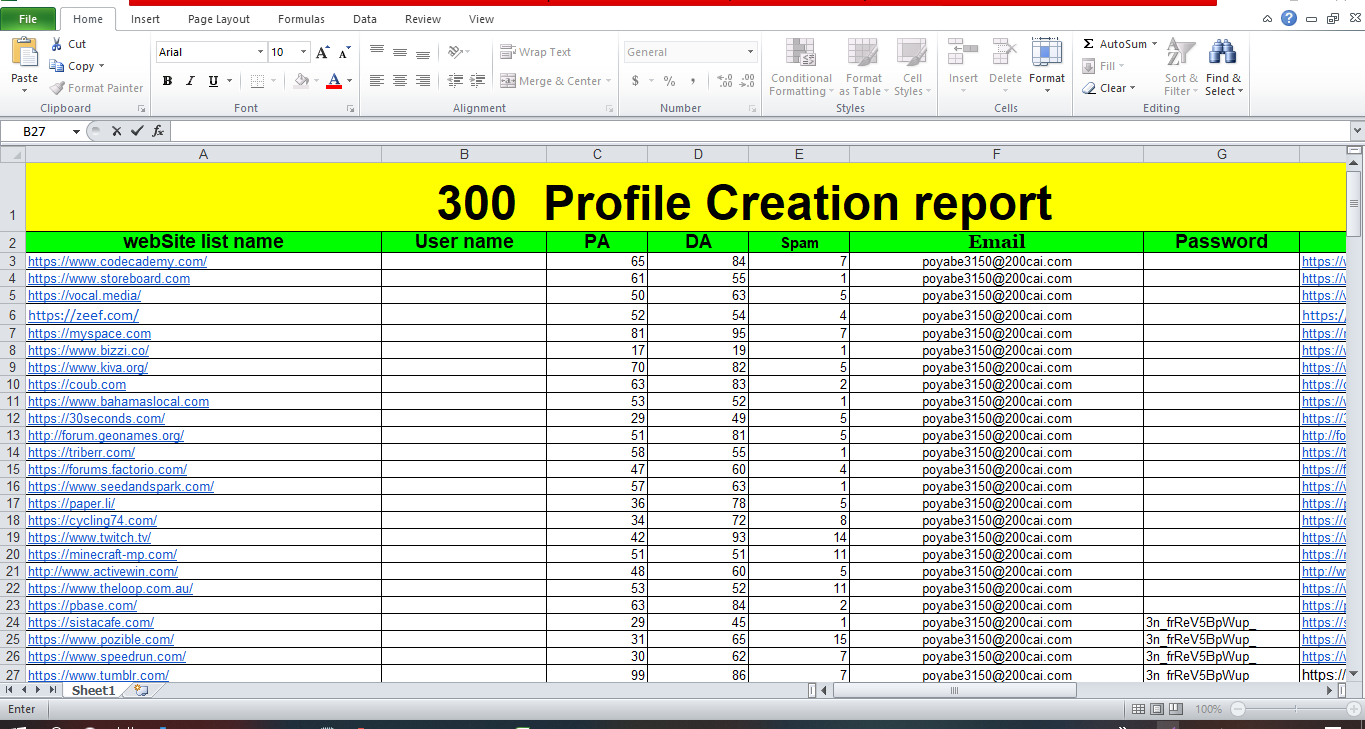Screen dimensions: 1365x729
Task: Click the Merge & Center icon
Action: point(548,80)
